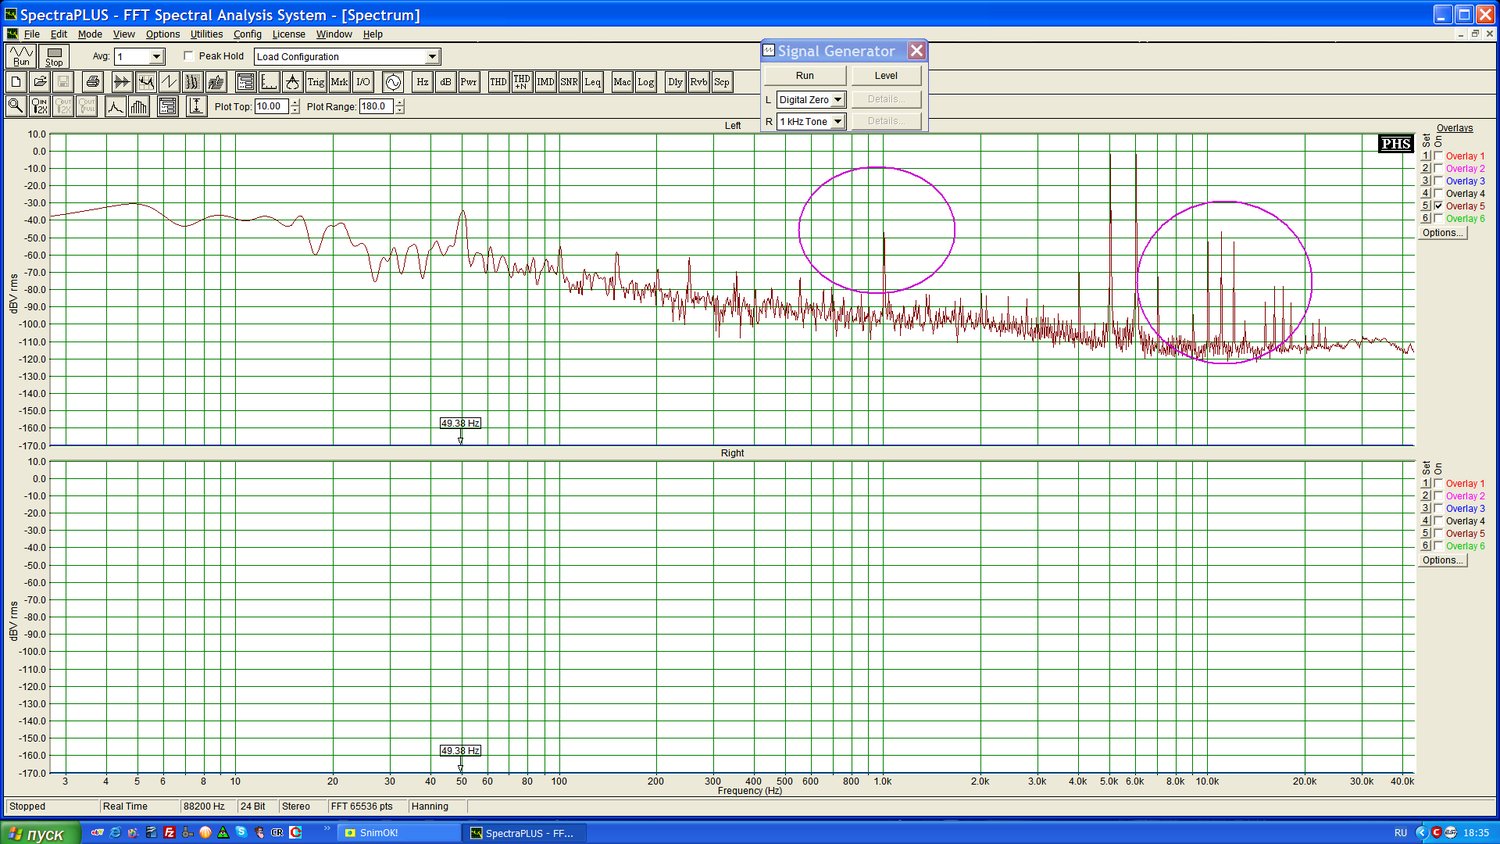Uncheck Overlay 5 in Left plot
This screenshot has width=1500, height=844.
pos(1438,206)
